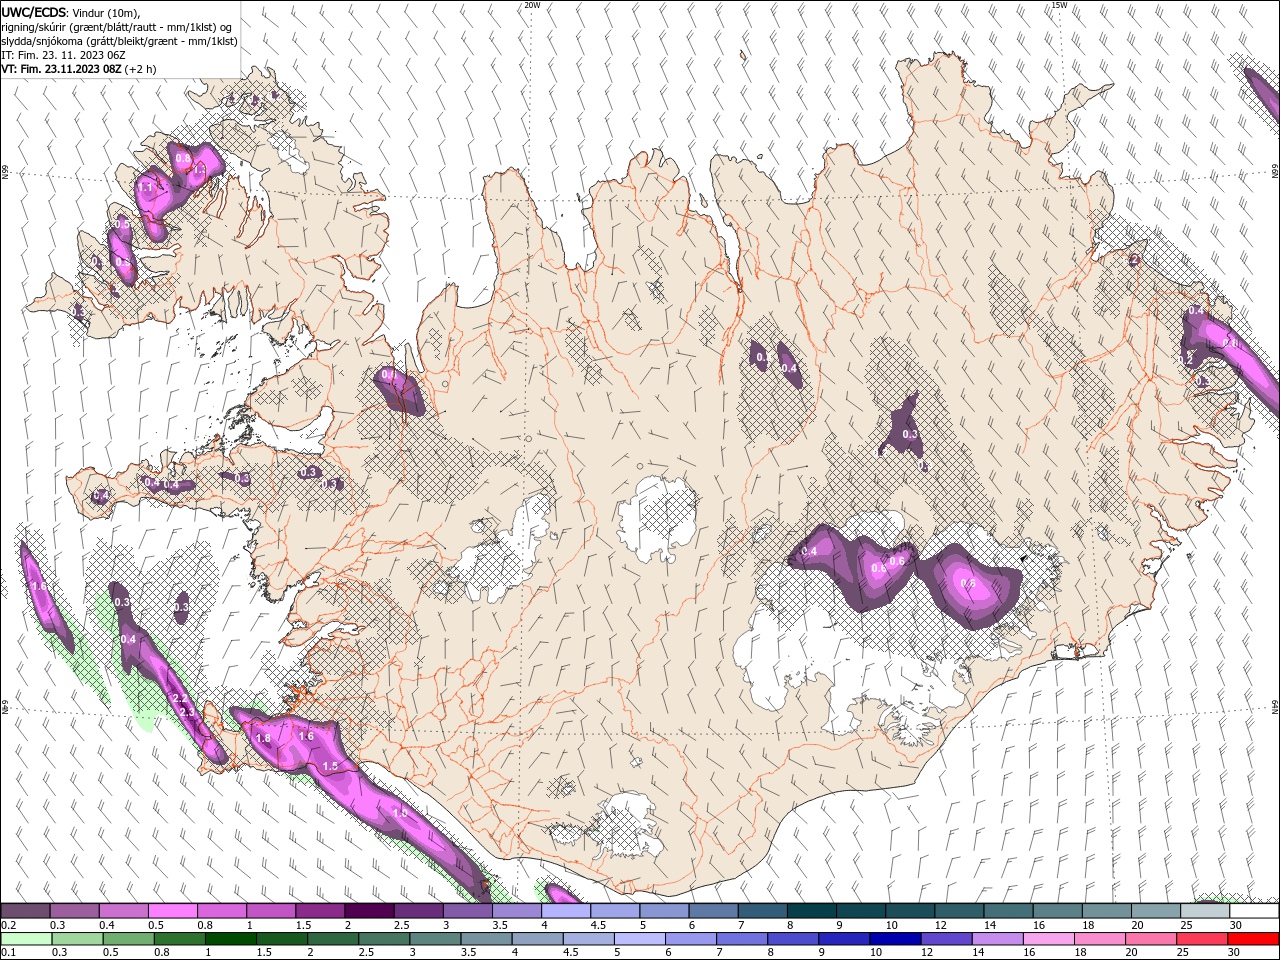Screen dimensions: 1280x960
Task: Pick the 1.5–2 purple snow legend swatch
Action: click(320, 911)
